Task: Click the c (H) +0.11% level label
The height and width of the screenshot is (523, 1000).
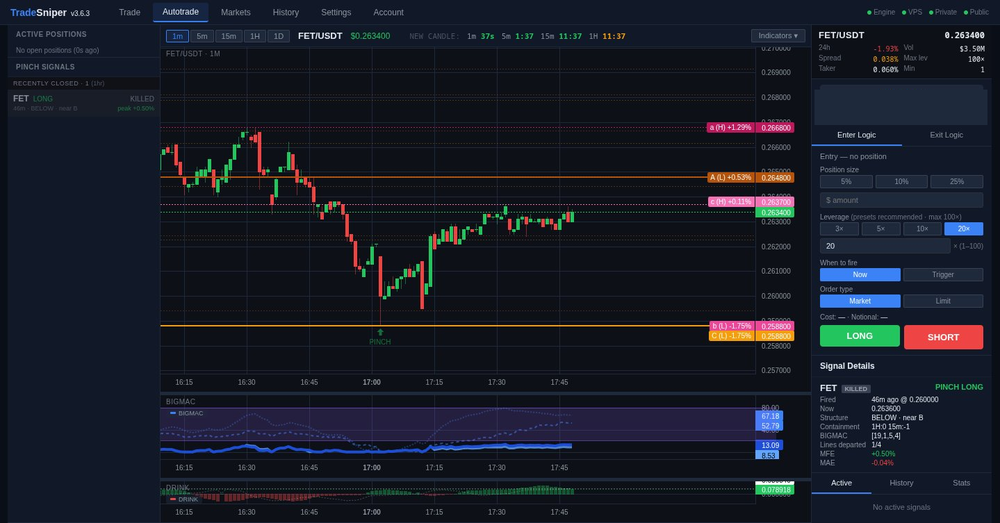Action: coord(732,202)
